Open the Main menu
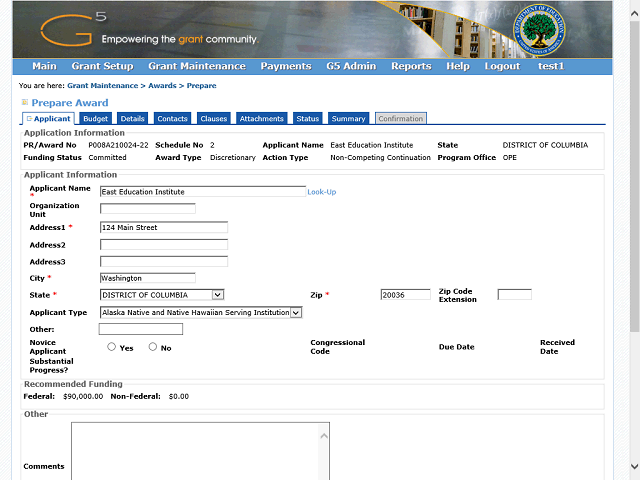Viewport: 640px width, 480px height. click(x=44, y=66)
